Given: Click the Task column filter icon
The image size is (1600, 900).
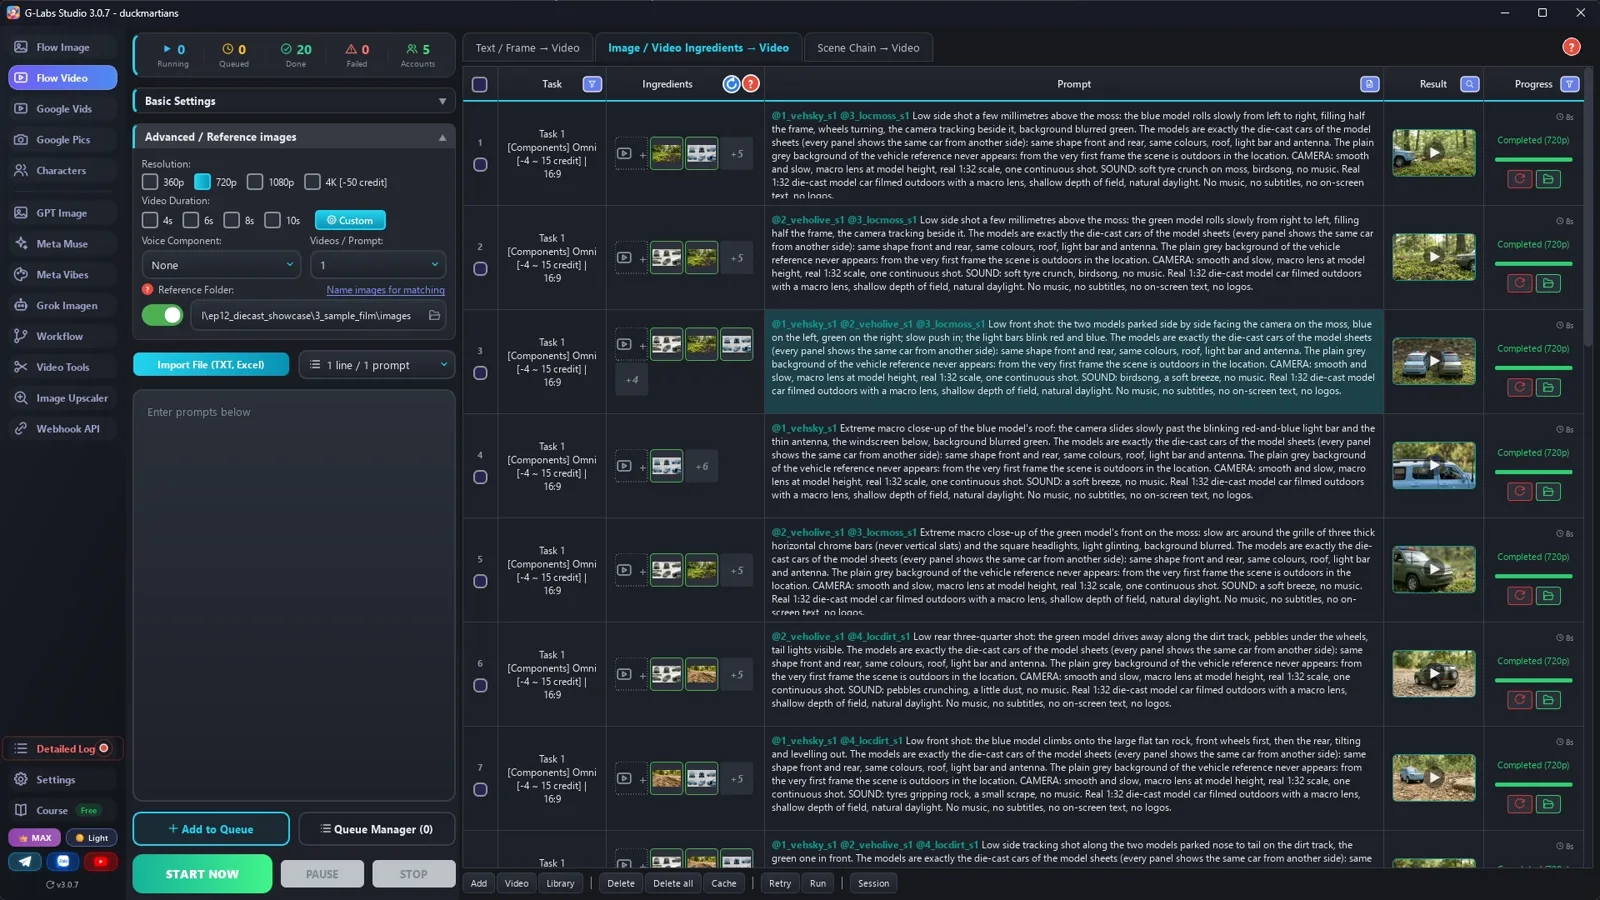Looking at the screenshot, I should point(592,84).
